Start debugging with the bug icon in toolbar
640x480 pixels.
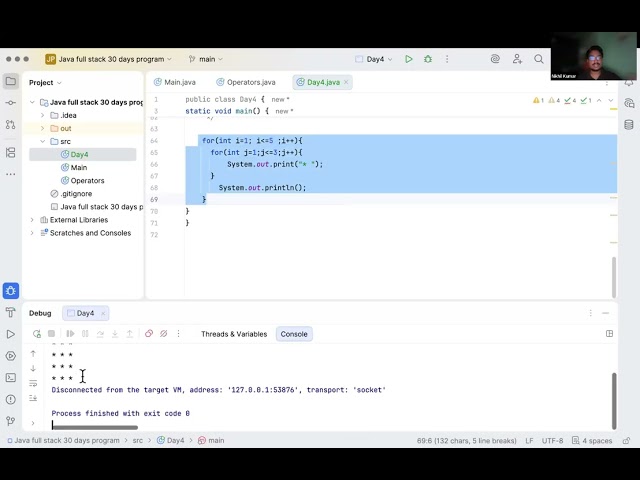[x=428, y=59]
